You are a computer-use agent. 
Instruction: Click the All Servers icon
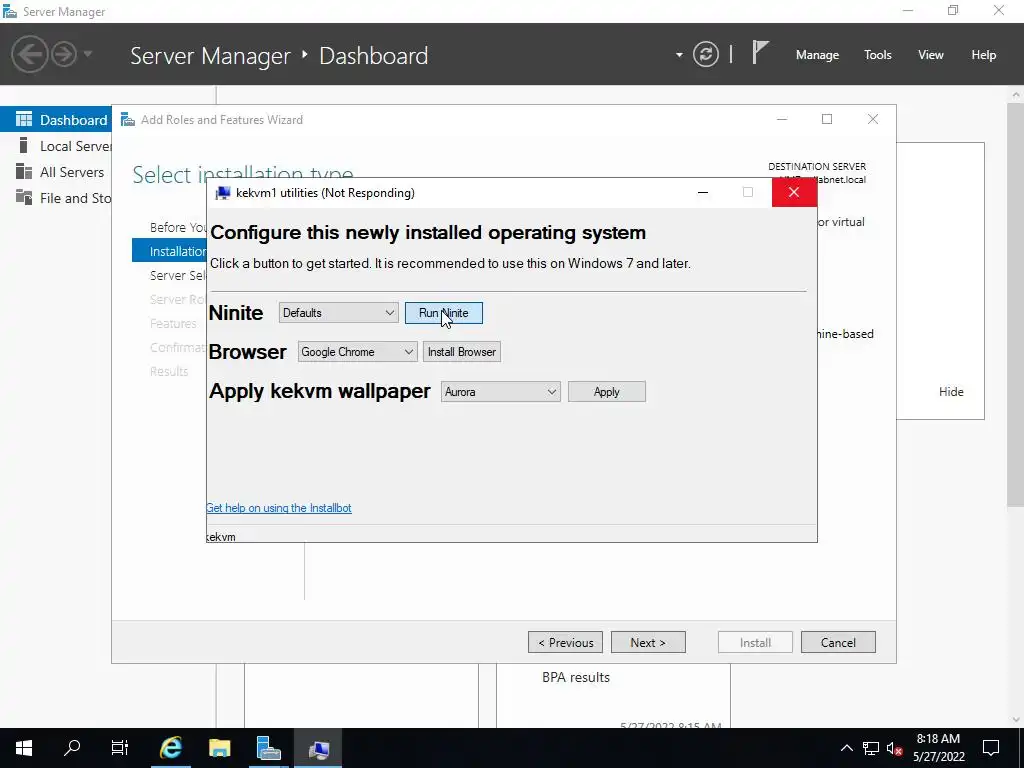pos(24,171)
